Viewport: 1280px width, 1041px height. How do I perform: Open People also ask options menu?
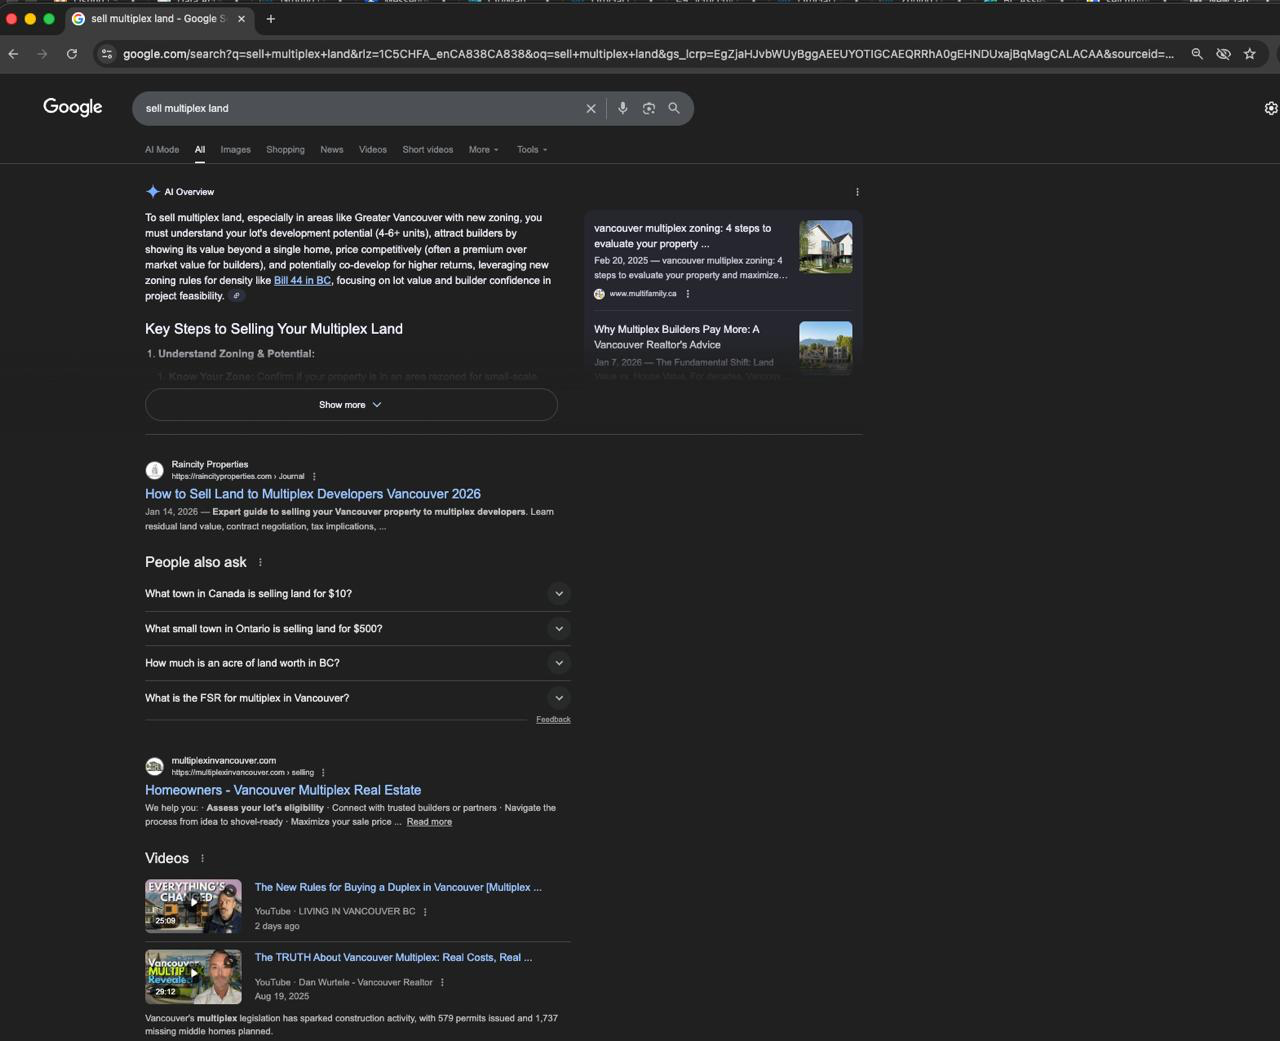click(260, 562)
